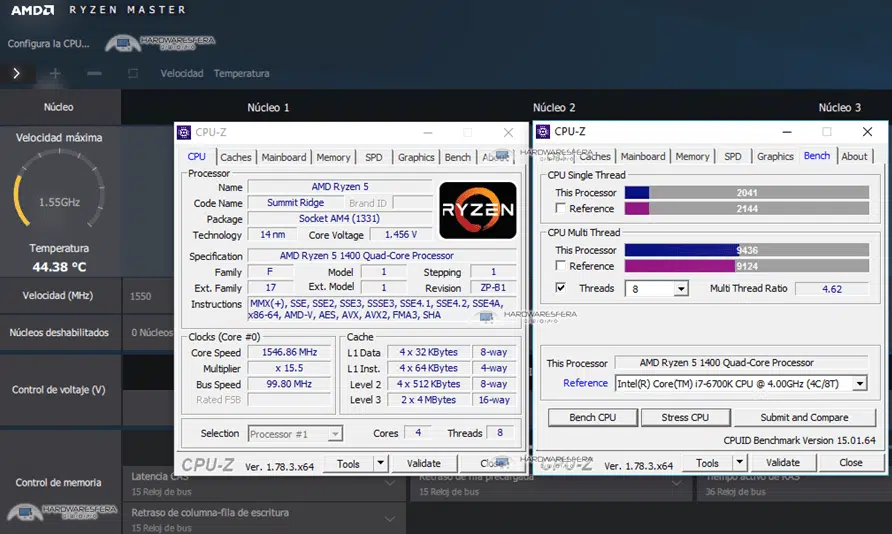Select the Velocidad view in Ryzen Master

point(181,73)
